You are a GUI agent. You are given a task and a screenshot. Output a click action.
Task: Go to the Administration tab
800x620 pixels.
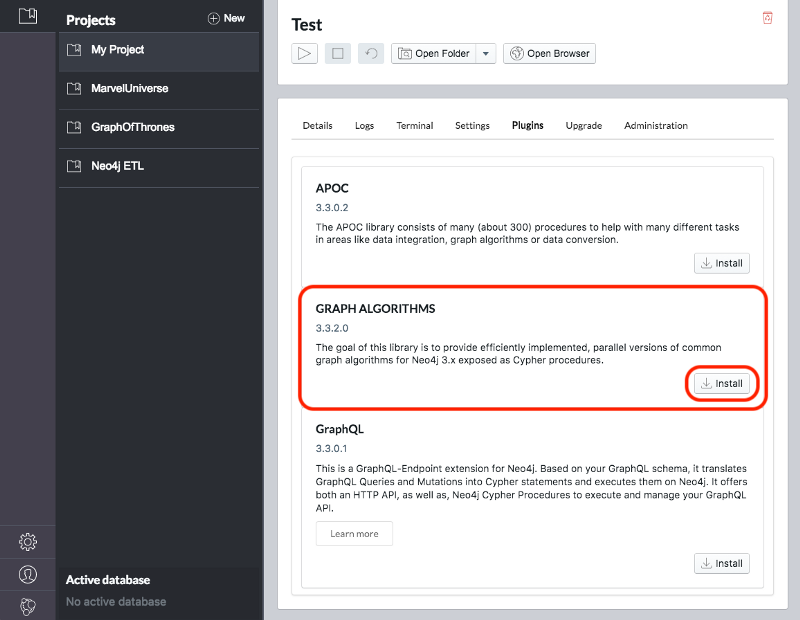click(x=655, y=126)
